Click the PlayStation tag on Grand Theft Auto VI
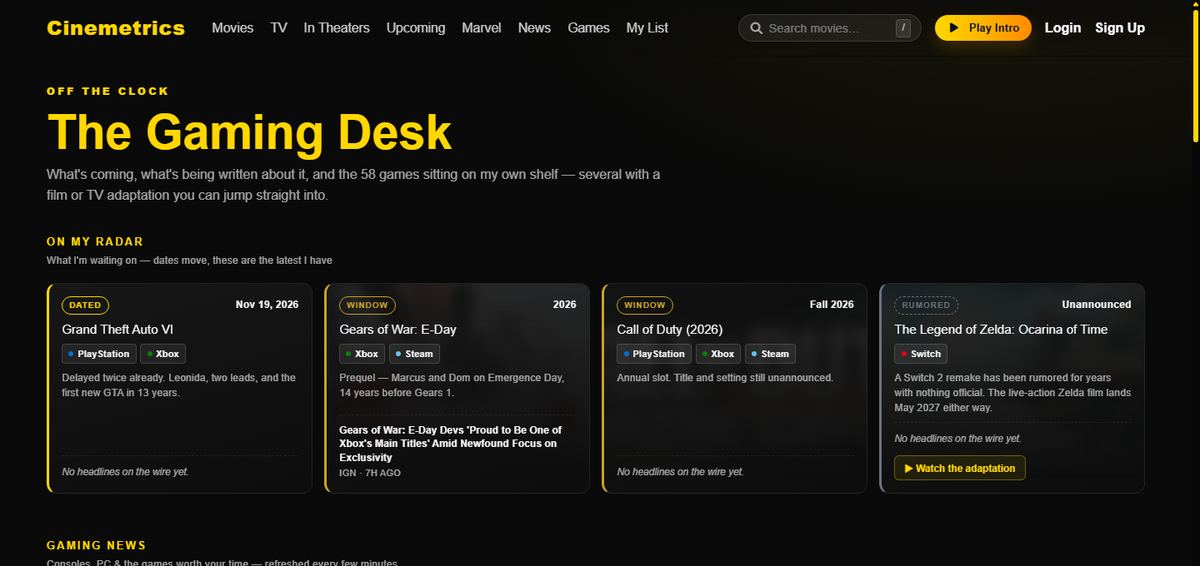 (99, 354)
